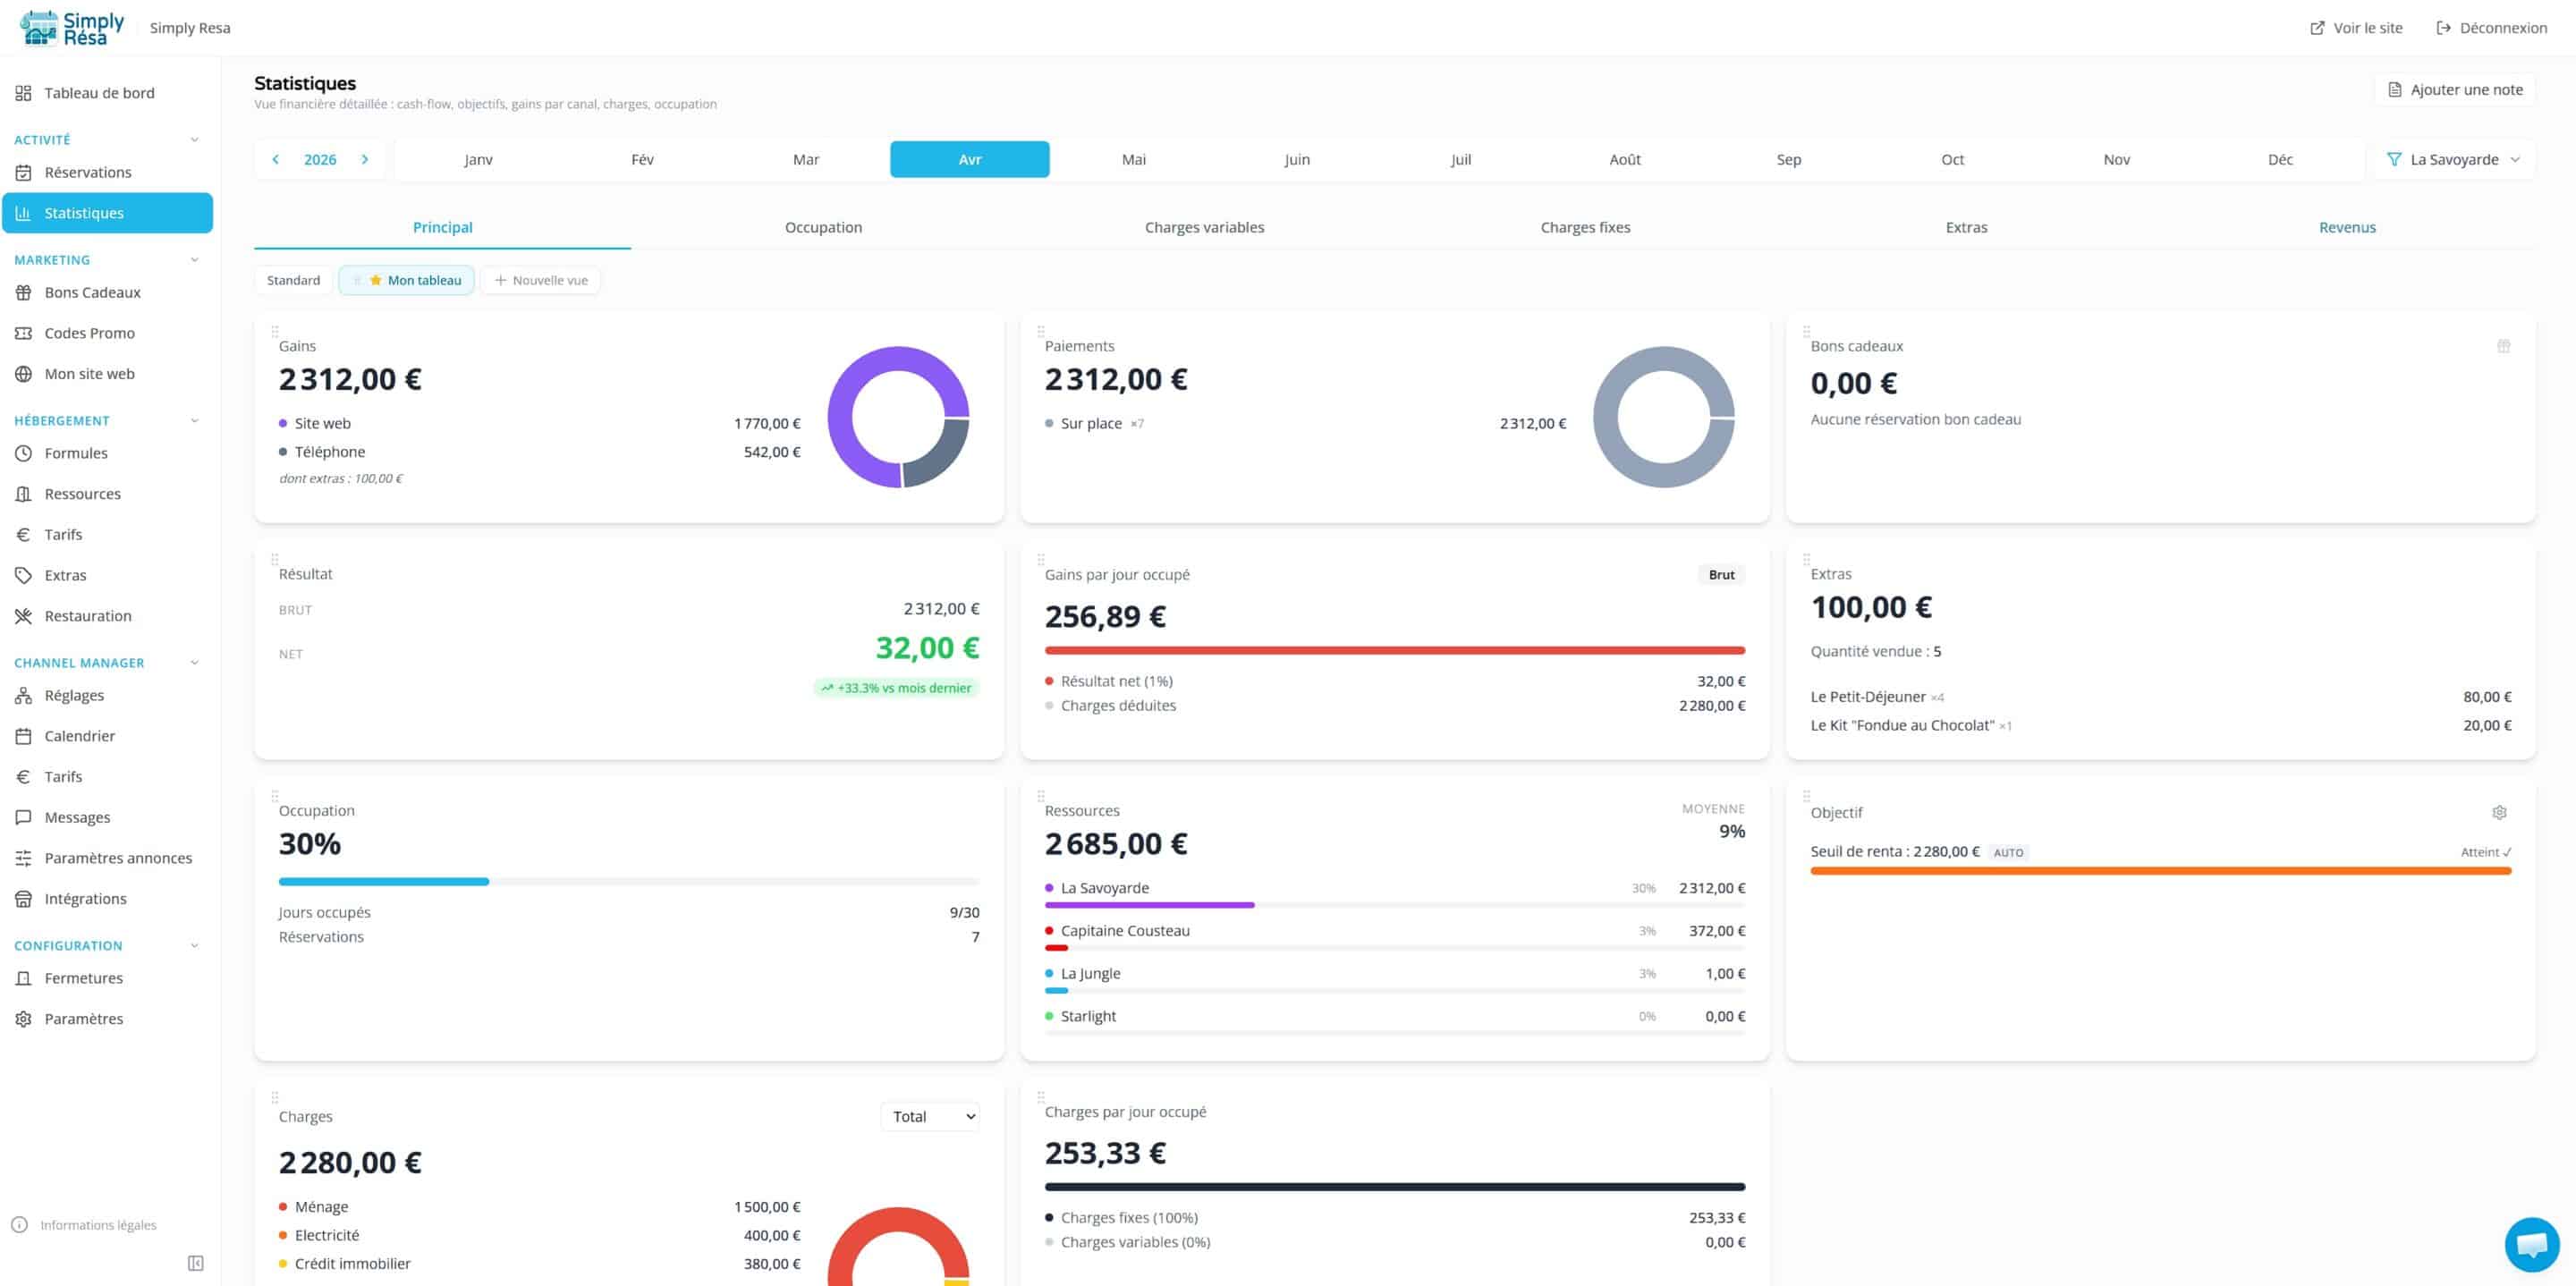Select the Mai month tab
The height and width of the screenshot is (1286, 2576).
click(x=1134, y=159)
